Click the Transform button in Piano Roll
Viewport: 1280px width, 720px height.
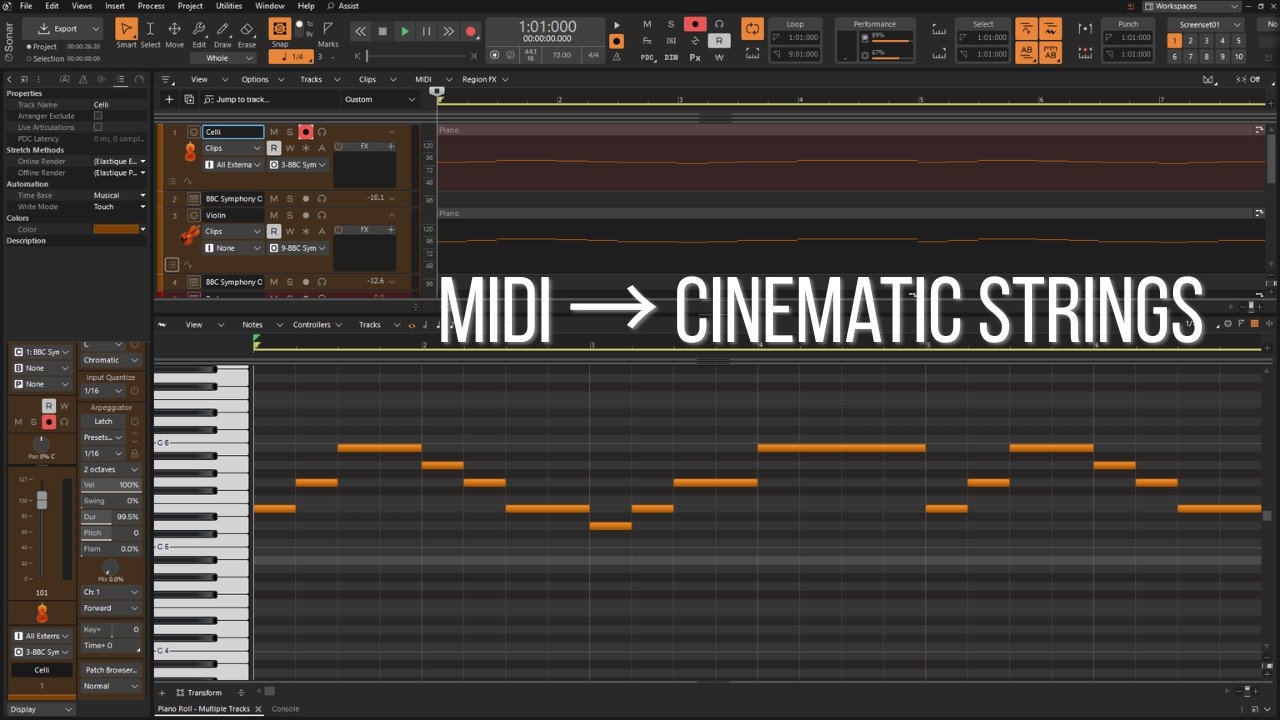[198, 692]
